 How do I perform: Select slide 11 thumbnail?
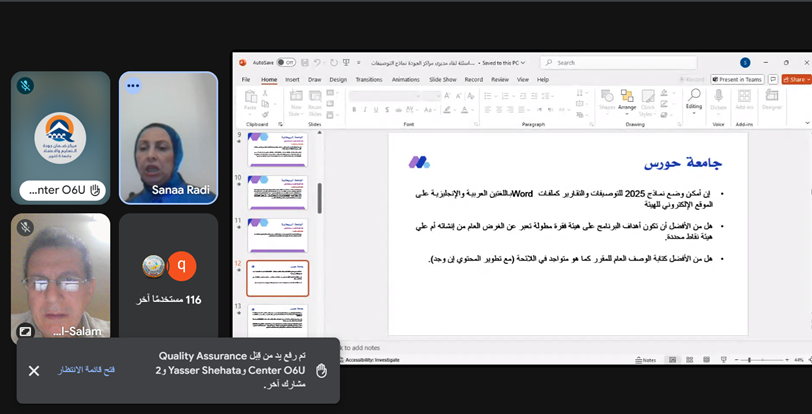[278, 235]
